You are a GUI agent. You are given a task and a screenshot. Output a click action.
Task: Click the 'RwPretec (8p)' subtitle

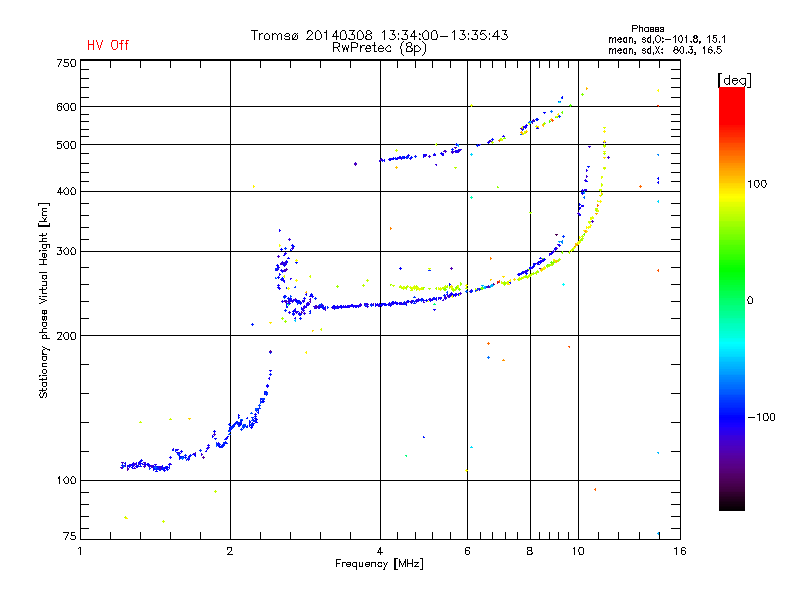[379, 48]
